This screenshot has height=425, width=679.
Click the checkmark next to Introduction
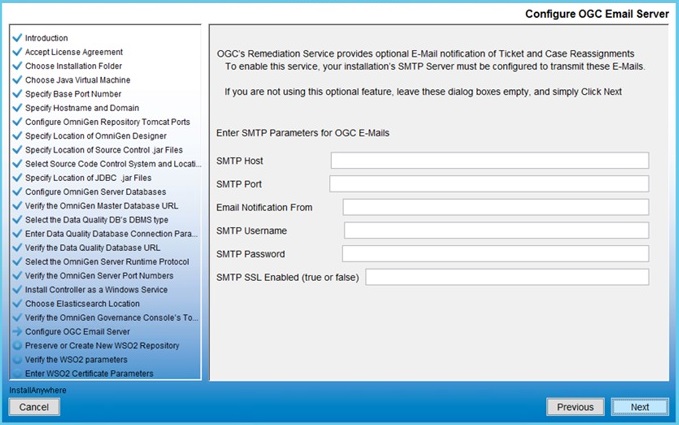[x=17, y=38]
